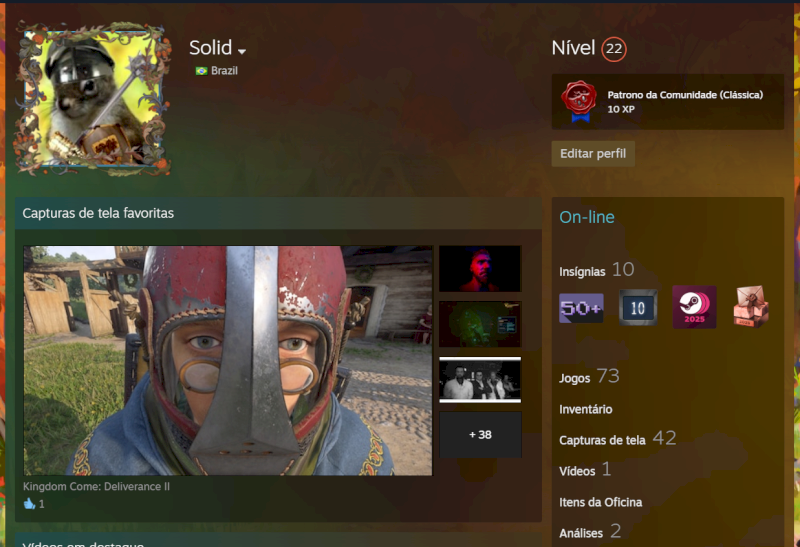The height and width of the screenshot is (547, 800).
Task: Click the Kingdom Come: Deliverance II caption
Action: tap(96, 486)
